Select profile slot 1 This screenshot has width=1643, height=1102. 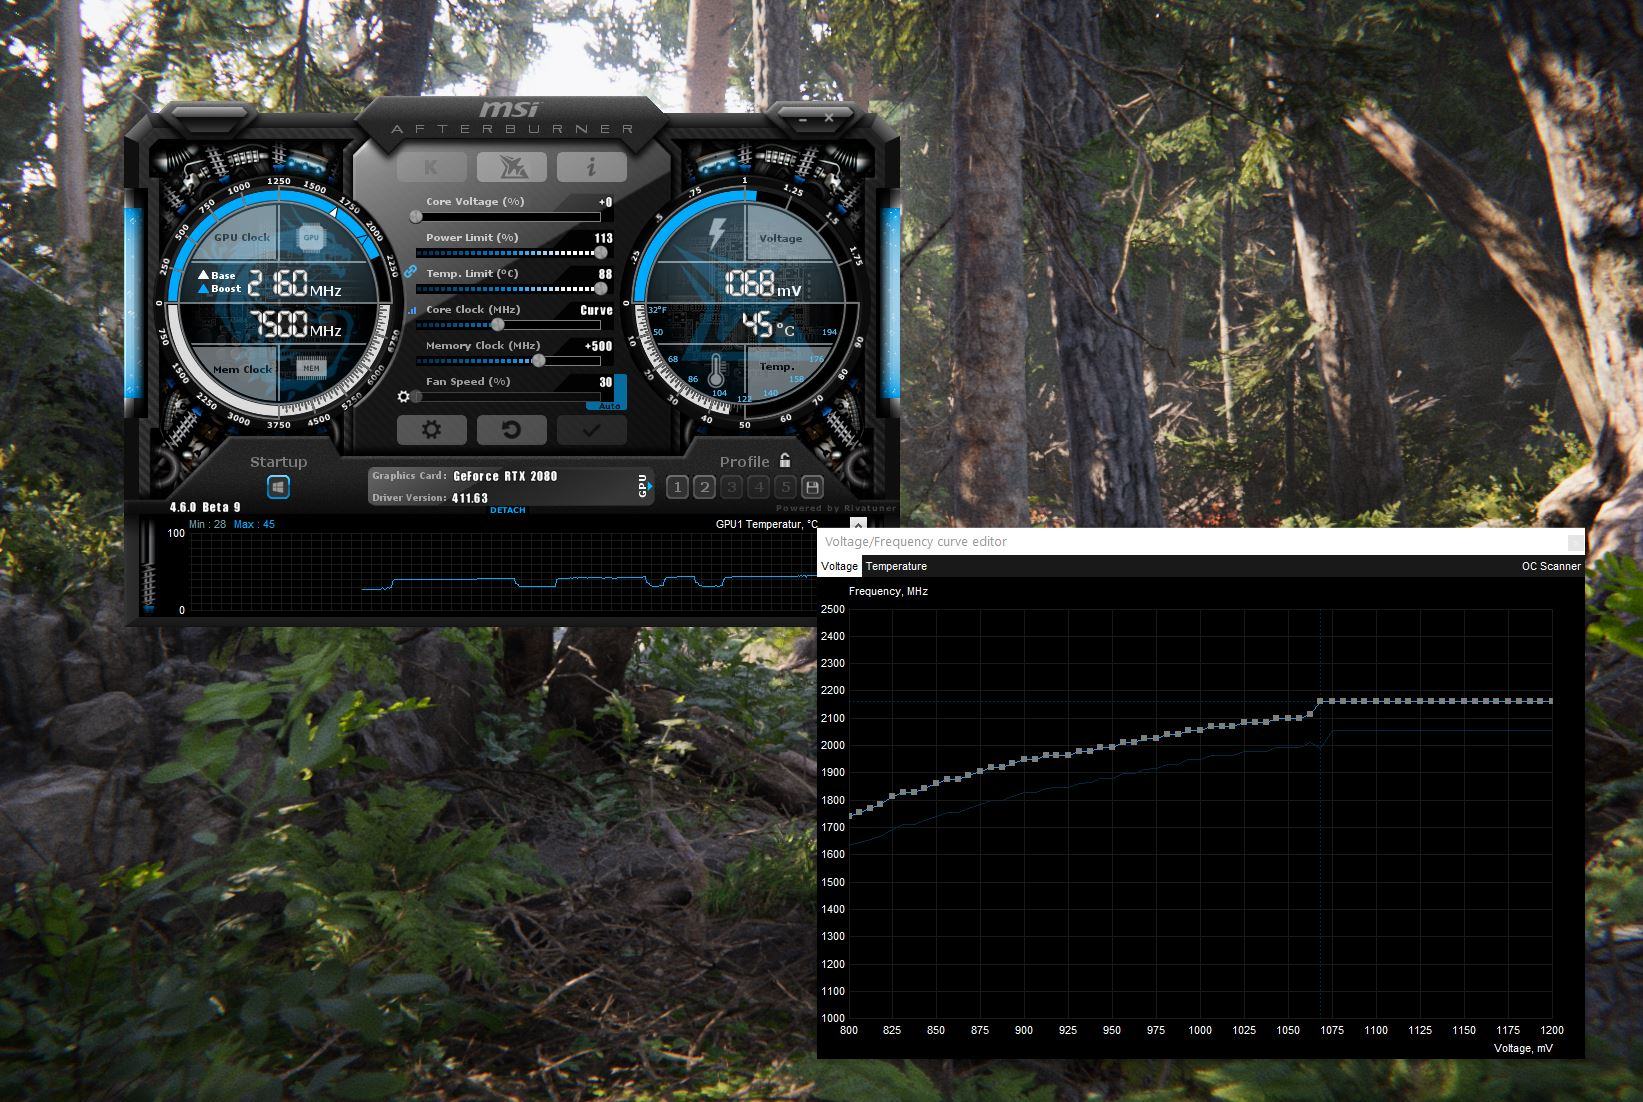coord(677,487)
